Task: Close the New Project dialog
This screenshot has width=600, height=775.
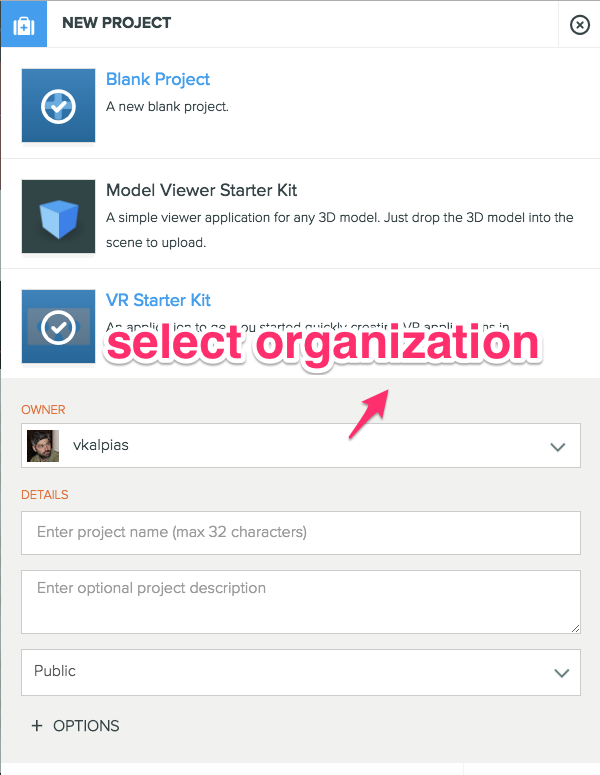Action: click(x=579, y=25)
